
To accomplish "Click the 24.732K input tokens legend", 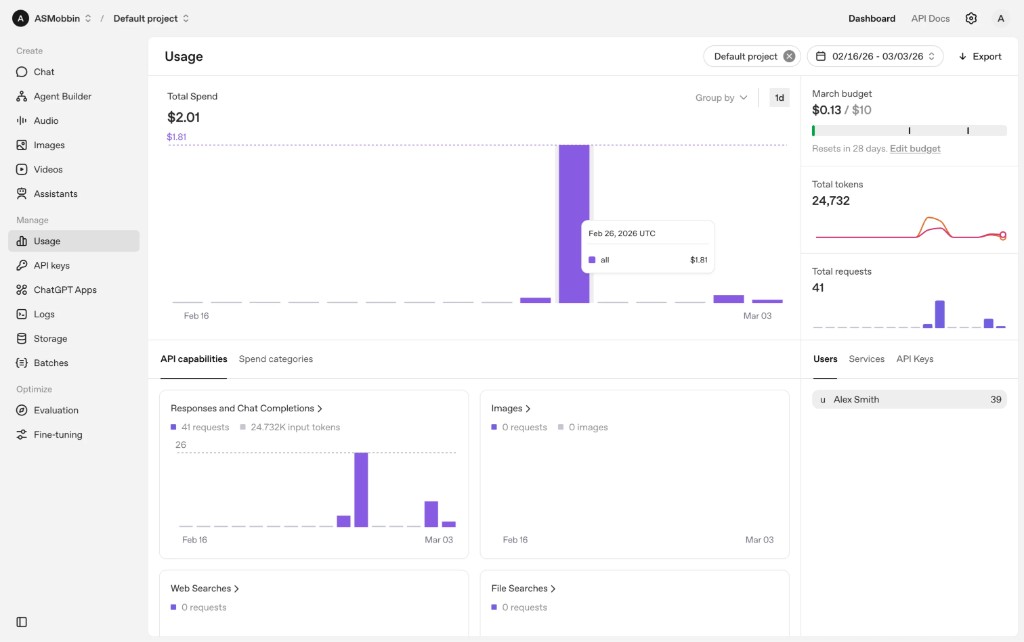I will pos(290,427).
